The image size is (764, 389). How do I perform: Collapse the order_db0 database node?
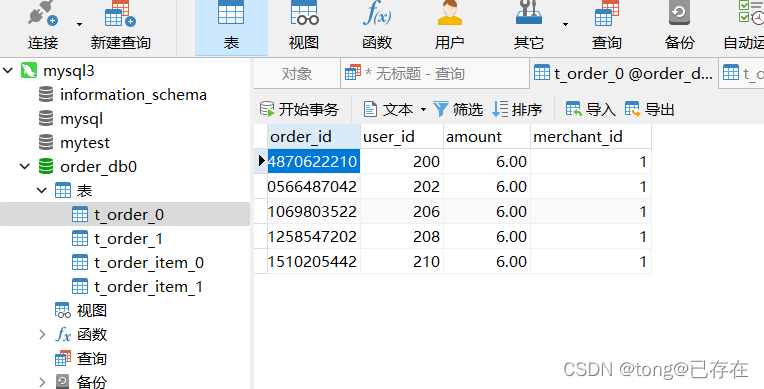point(24,167)
